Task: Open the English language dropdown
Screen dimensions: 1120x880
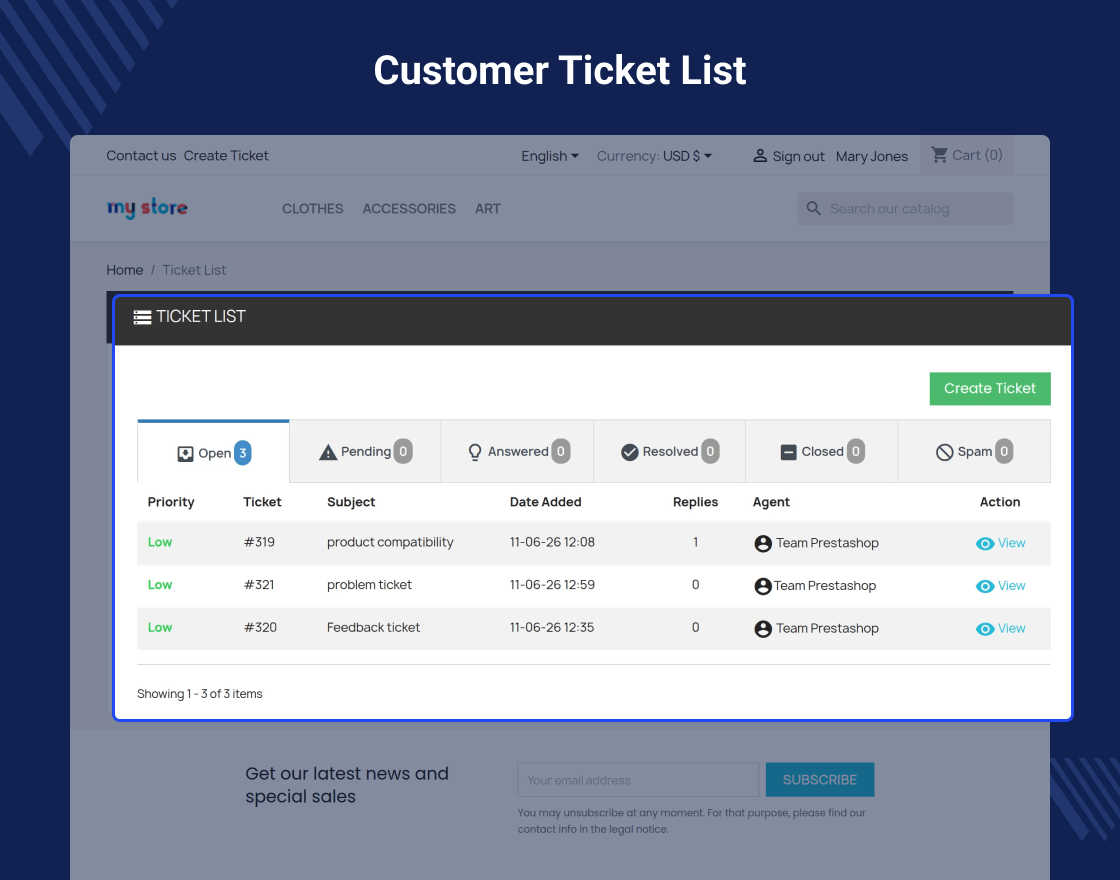Action: click(x=549, y=156)
